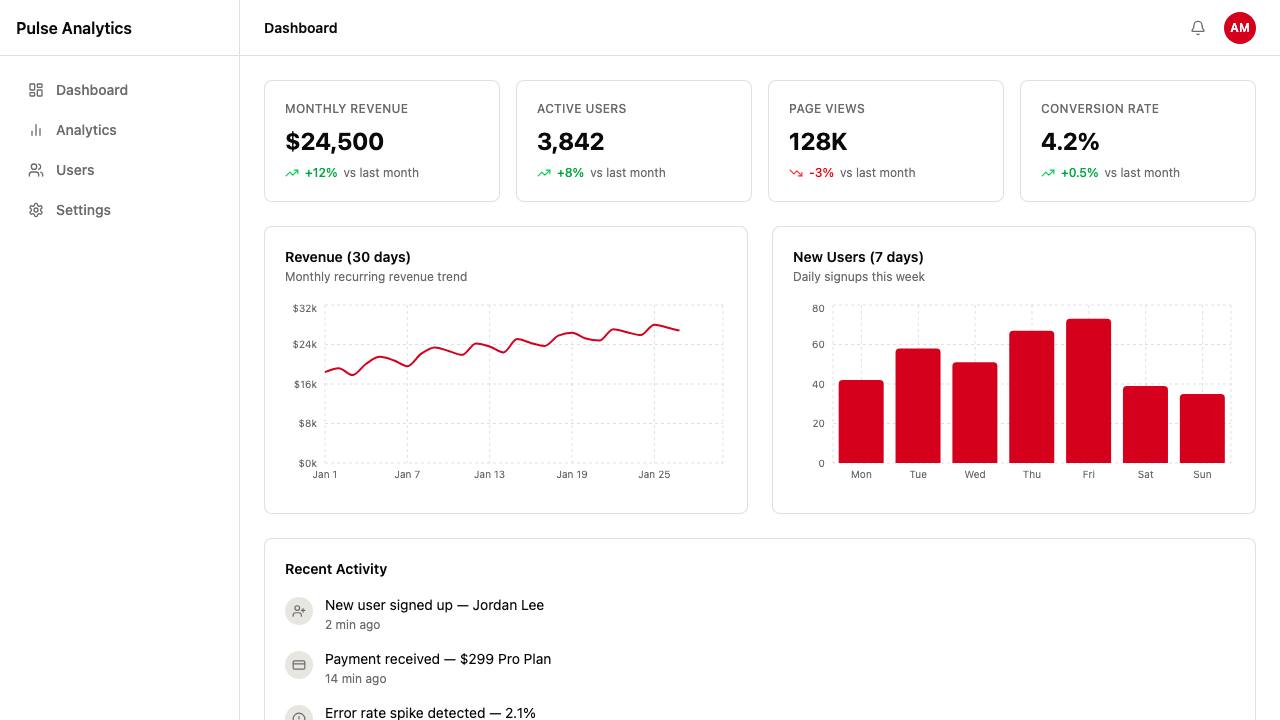Open the AM user avatar

pos(1240,28)
